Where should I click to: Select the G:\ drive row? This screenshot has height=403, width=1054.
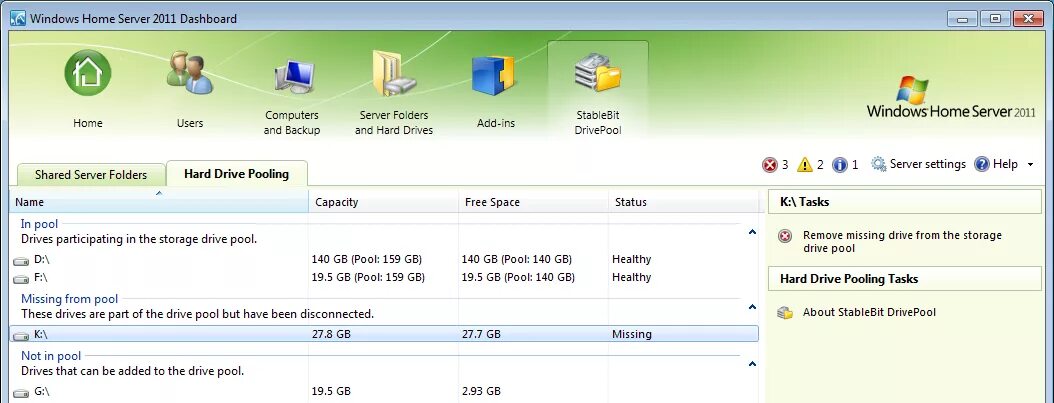(x=384, y=391)
